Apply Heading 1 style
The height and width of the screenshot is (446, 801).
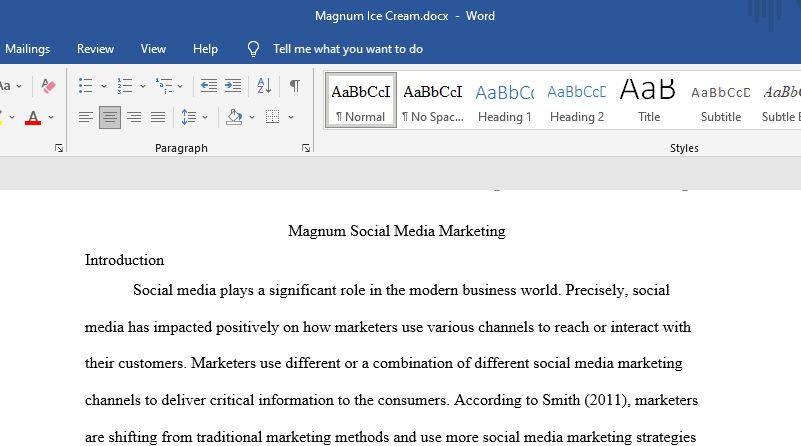pyautogui.click(x=505, y=100)
